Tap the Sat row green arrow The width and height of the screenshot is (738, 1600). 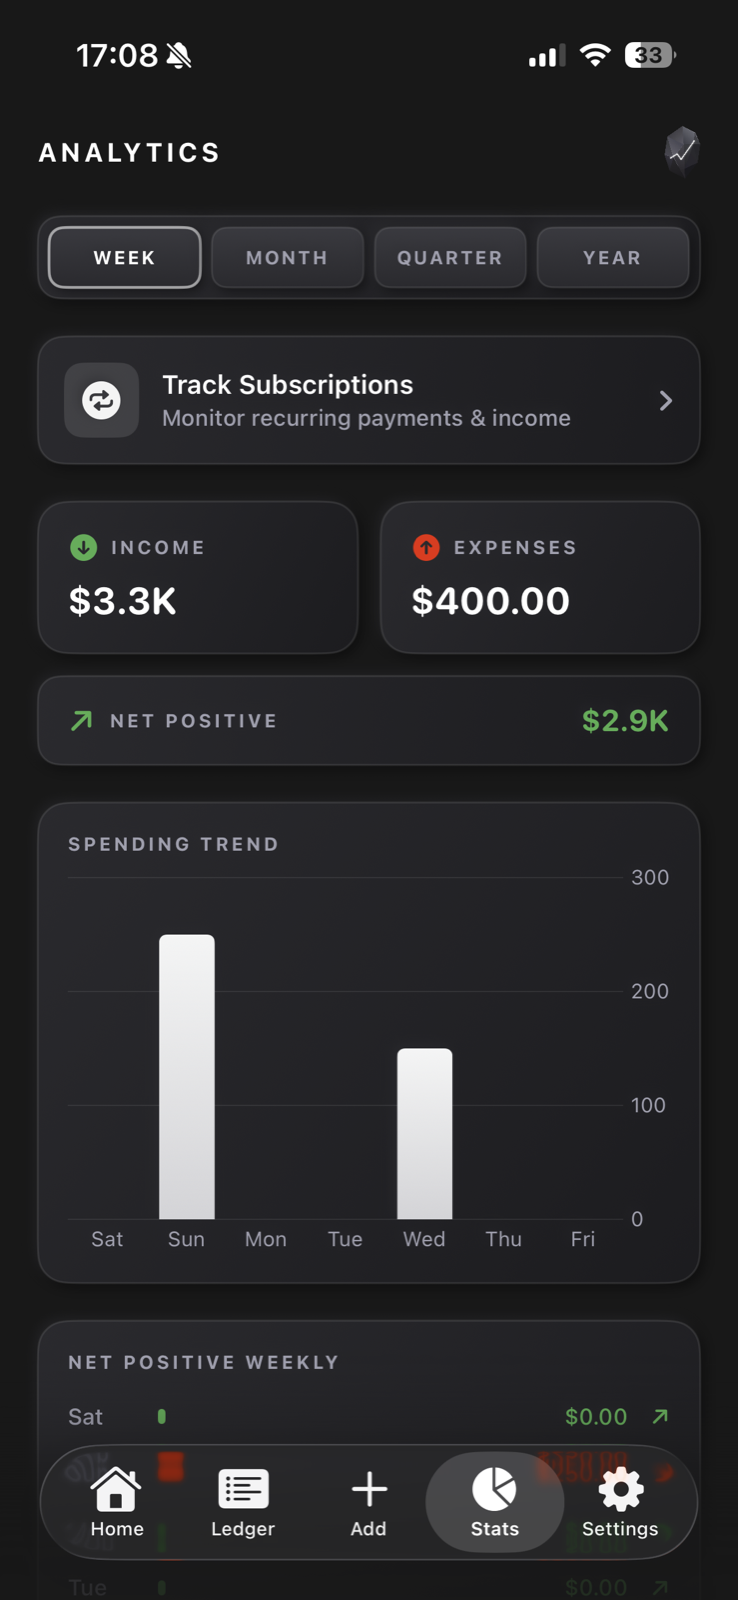tap(660, 1416)
